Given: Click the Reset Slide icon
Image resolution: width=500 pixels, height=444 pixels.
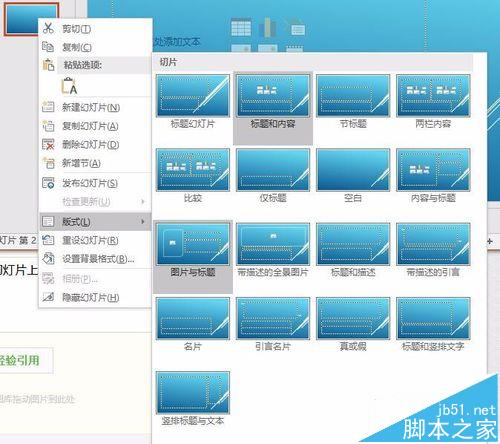Looking at the screenshot, I should pyautogui.click(x=48, y=240).
